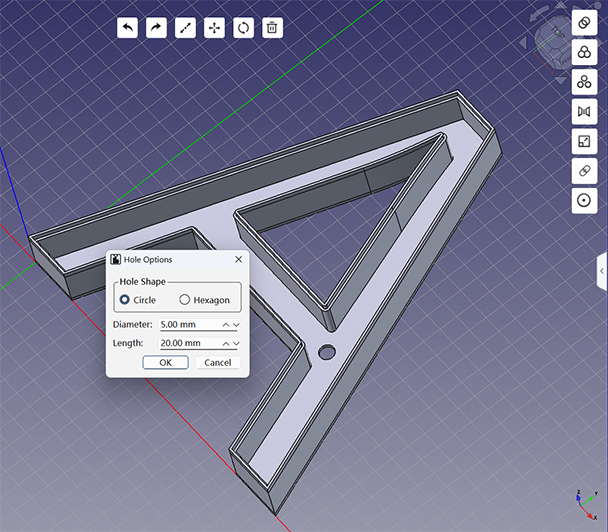Click the trash delete button
Viewport: 608px width, 532px height.
click(x=272, y=28)
